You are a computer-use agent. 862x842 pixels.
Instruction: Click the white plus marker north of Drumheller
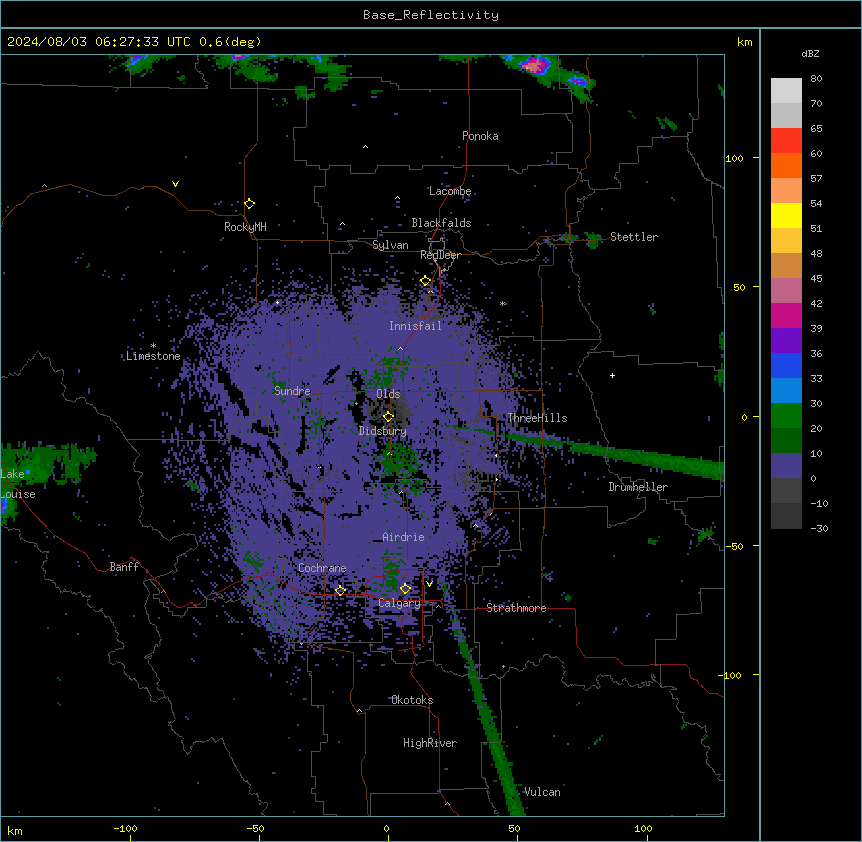(x=612, y=375)
